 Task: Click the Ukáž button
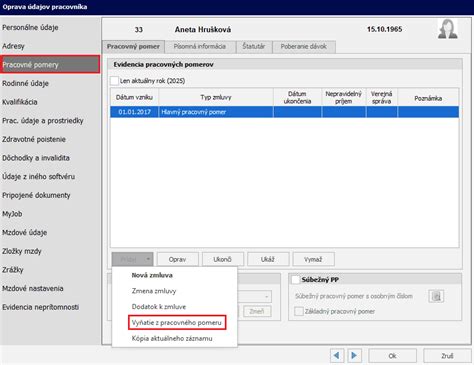[268, 259]
